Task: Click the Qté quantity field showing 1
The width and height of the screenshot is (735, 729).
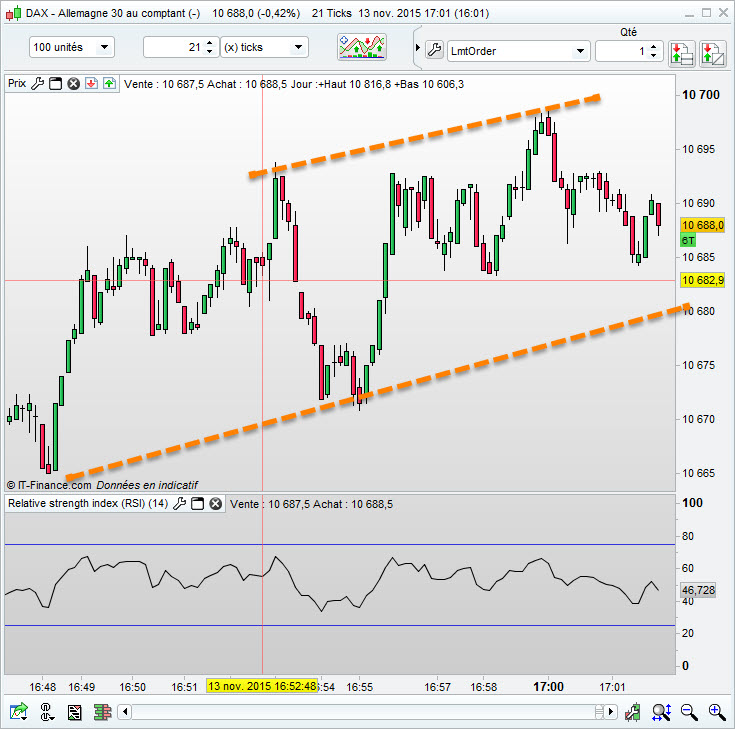Action: [x=622, y=51]
